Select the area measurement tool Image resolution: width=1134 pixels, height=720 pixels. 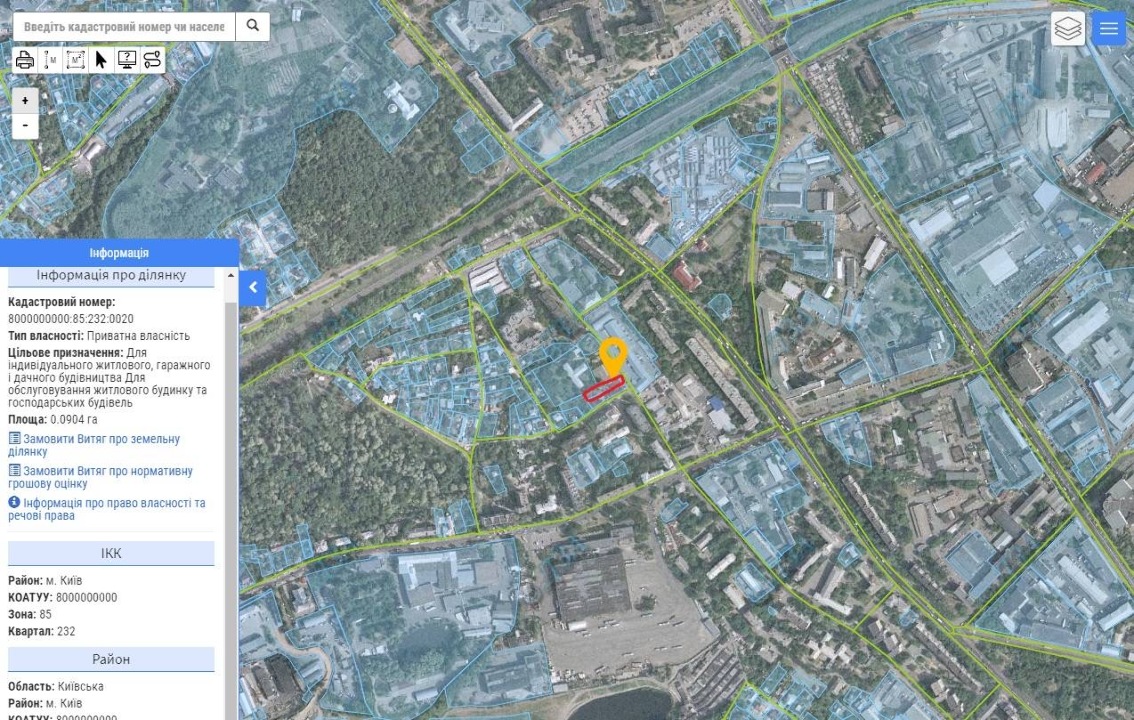coord(75,60)
